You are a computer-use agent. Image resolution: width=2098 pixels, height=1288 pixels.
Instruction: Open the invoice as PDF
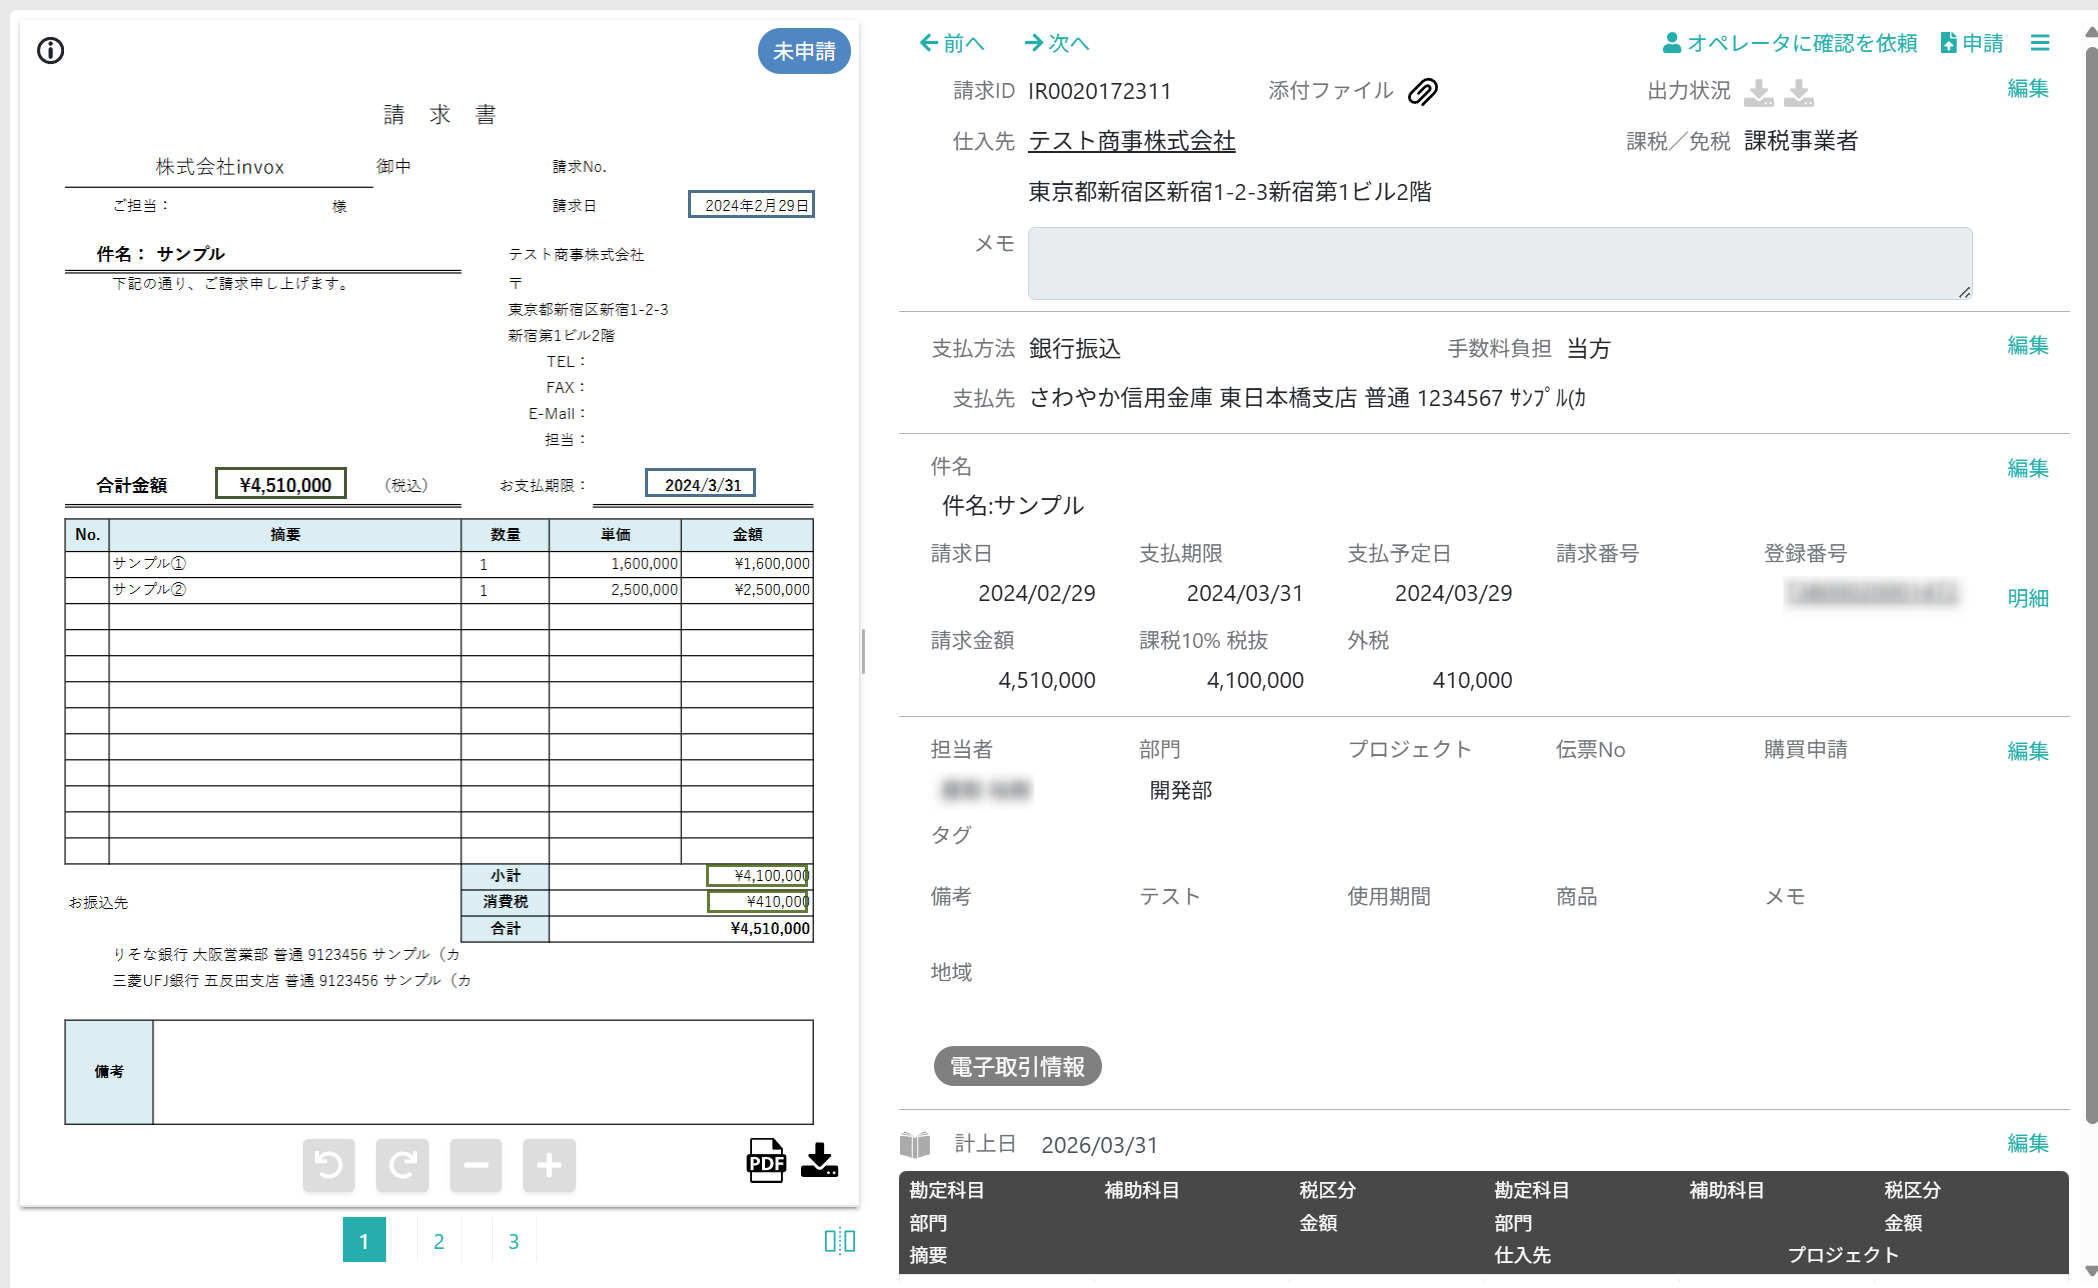(766, 1161)
